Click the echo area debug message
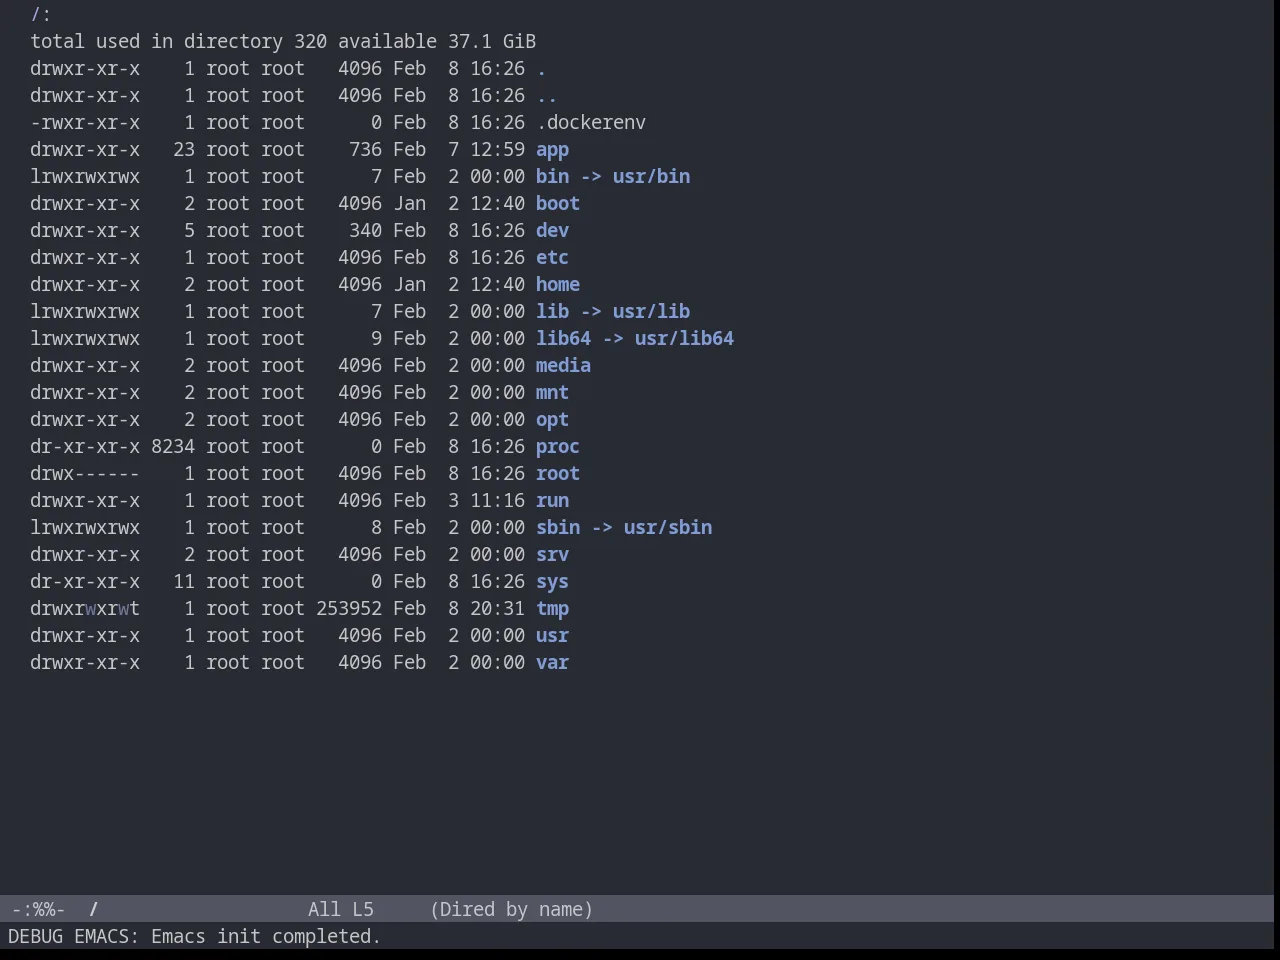Viewport: 1280px width, 960px height. 194,937
